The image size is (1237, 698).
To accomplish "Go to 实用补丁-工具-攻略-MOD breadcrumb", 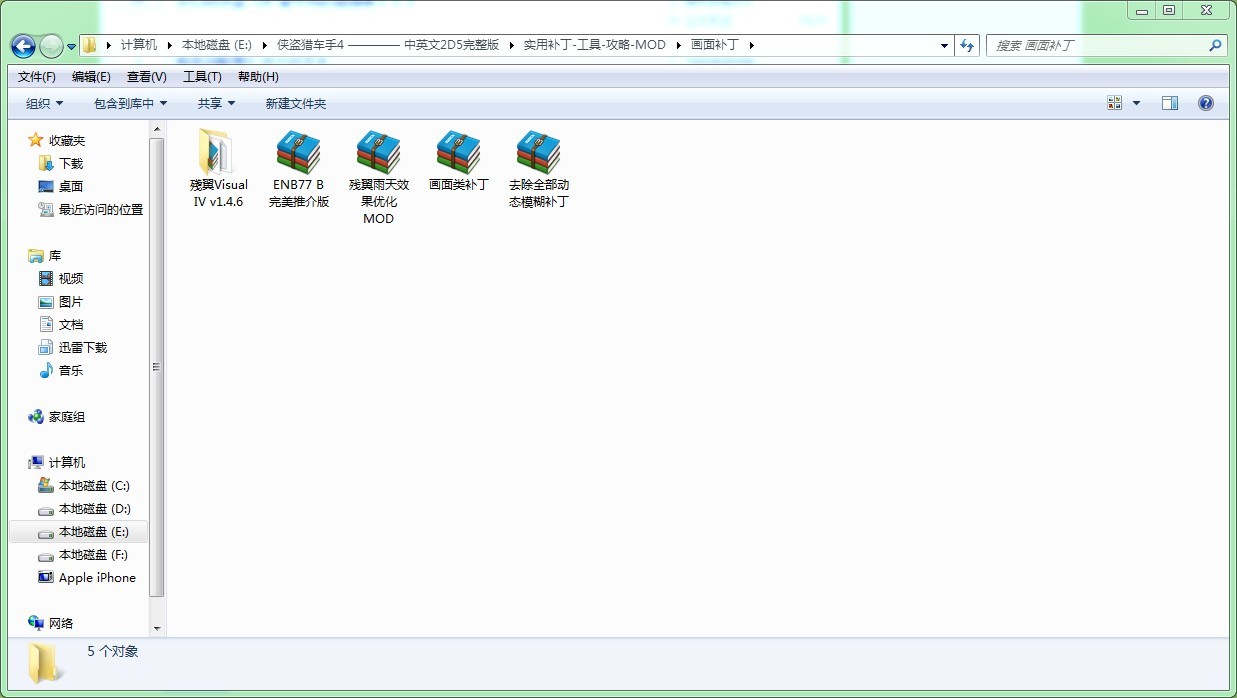I will tap(594, 45).
